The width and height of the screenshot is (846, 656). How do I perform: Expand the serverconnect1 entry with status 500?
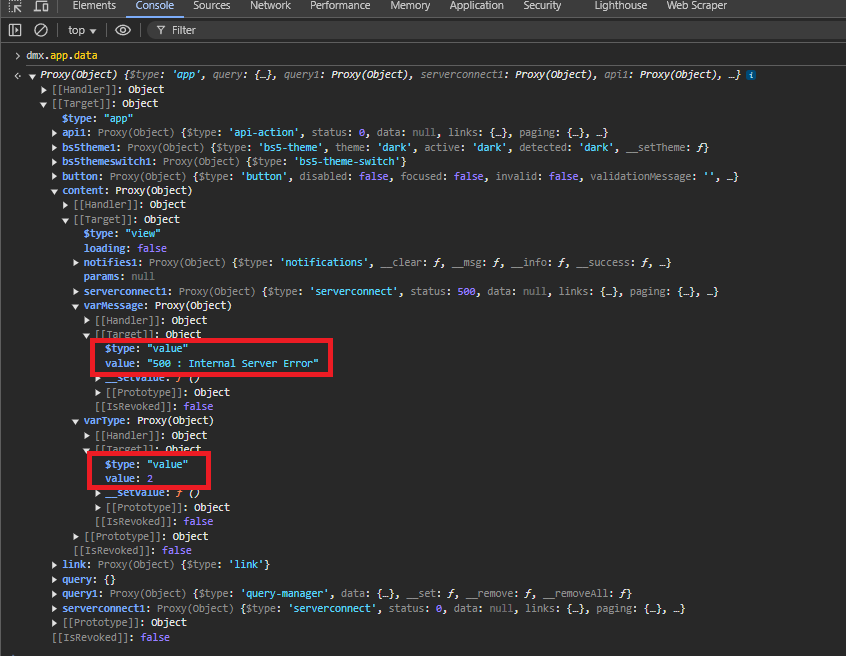(x=76, y=291)
